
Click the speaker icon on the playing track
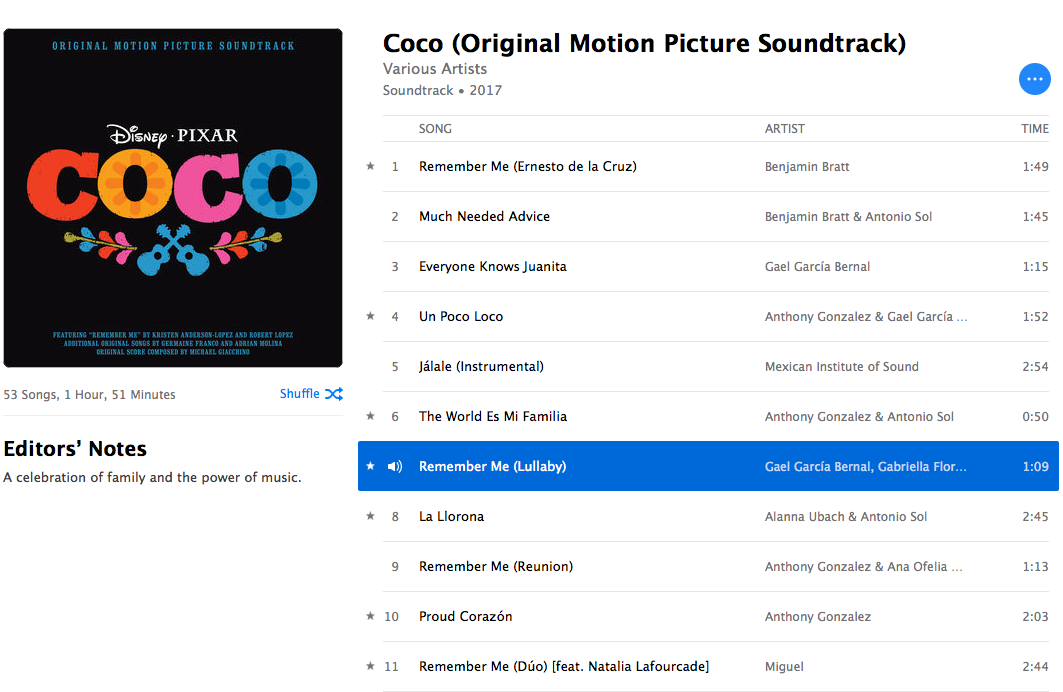395,466
